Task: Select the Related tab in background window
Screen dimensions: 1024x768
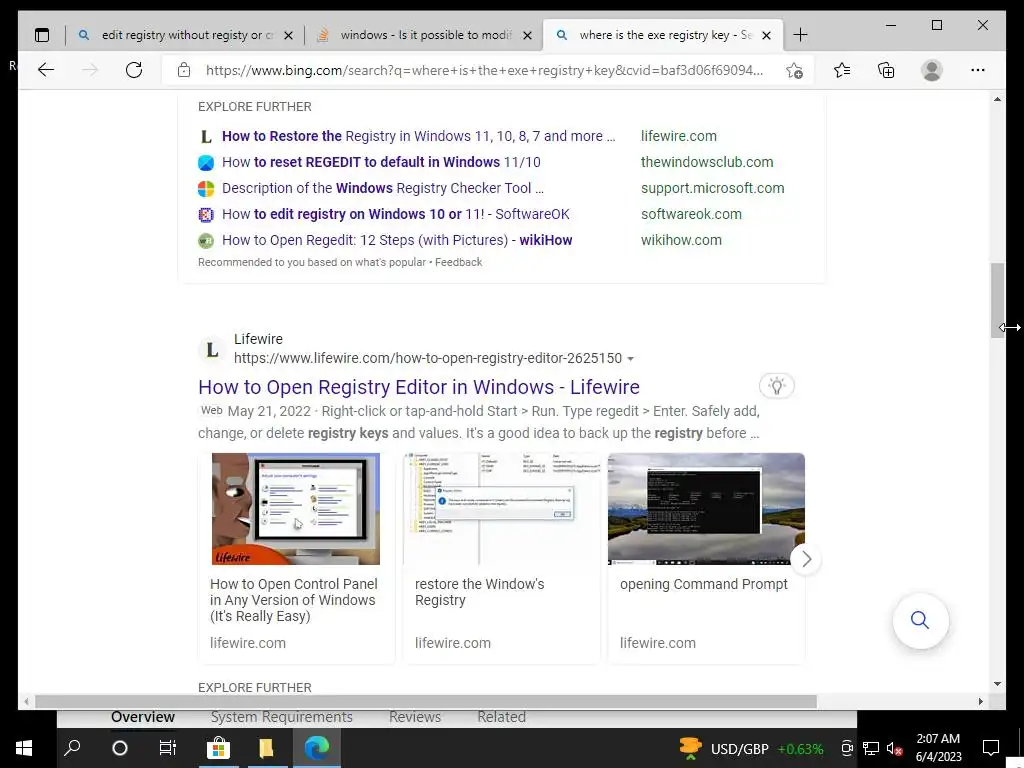Action: tap(502, 717)
